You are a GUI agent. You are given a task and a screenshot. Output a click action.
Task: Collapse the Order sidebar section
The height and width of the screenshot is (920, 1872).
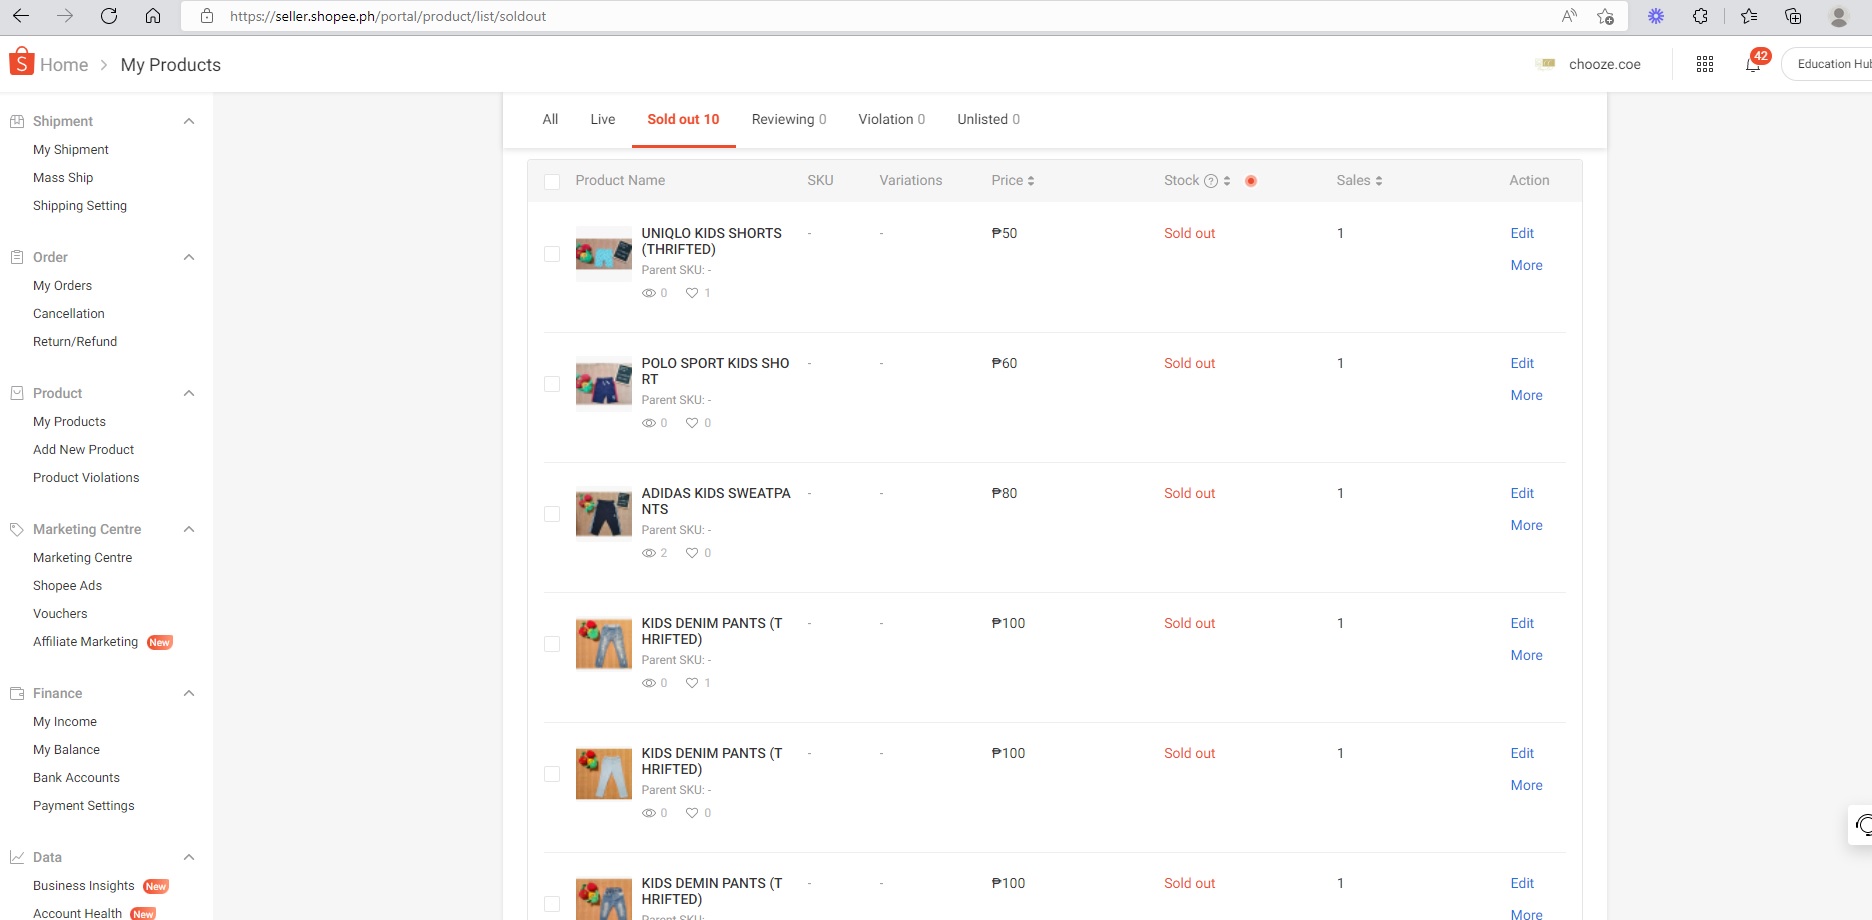tap(189, 257)
